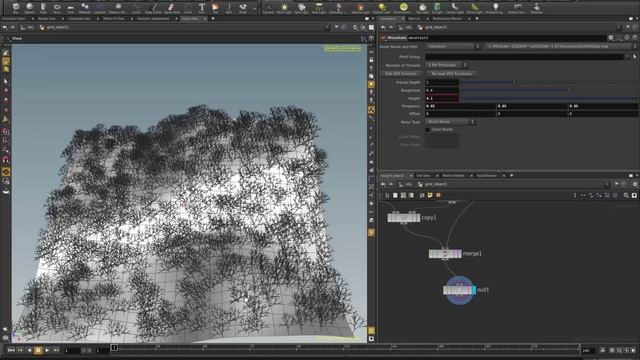
Task: Switch to the Take List tab
Action: pos(413,18)
